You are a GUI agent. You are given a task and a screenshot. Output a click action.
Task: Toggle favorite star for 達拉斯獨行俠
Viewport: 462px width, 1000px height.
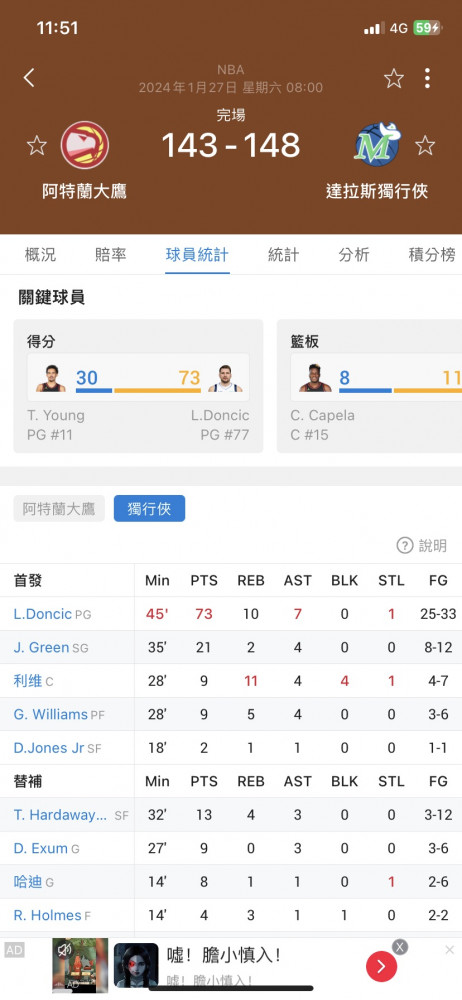pos(425,145)
